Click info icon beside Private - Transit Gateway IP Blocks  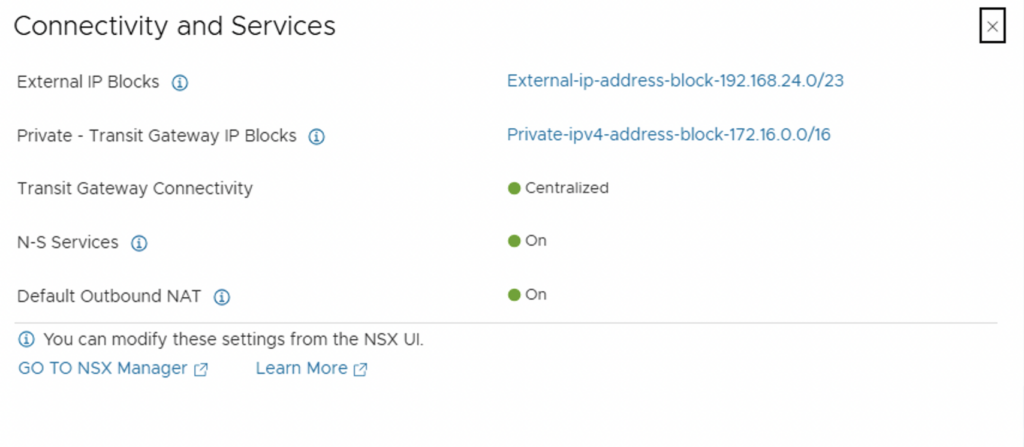tap(317, 137)
